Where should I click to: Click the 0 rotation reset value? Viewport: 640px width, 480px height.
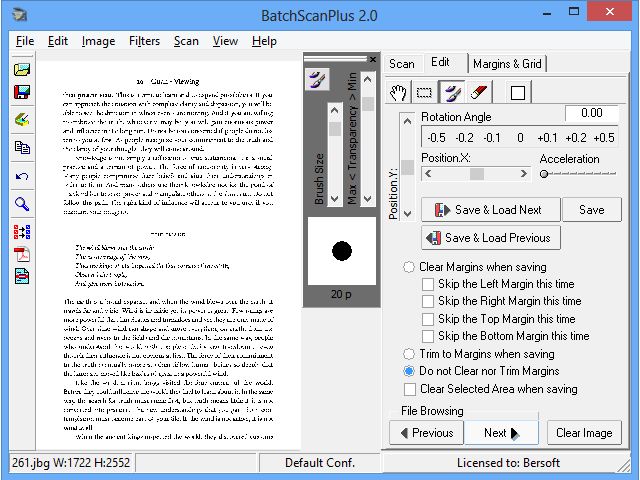tap(520, 138)
